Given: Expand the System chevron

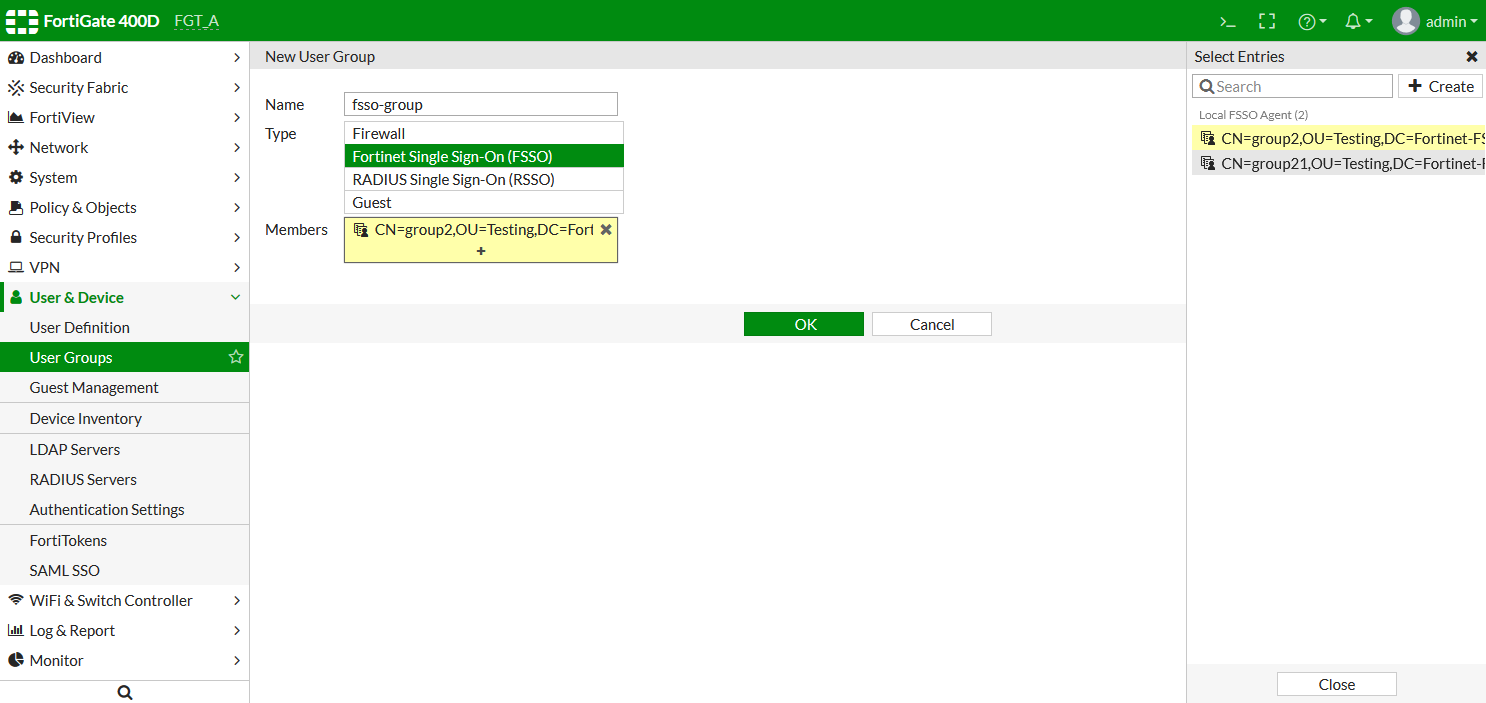Looking at the screenshot, I should (x=237, y=178).
